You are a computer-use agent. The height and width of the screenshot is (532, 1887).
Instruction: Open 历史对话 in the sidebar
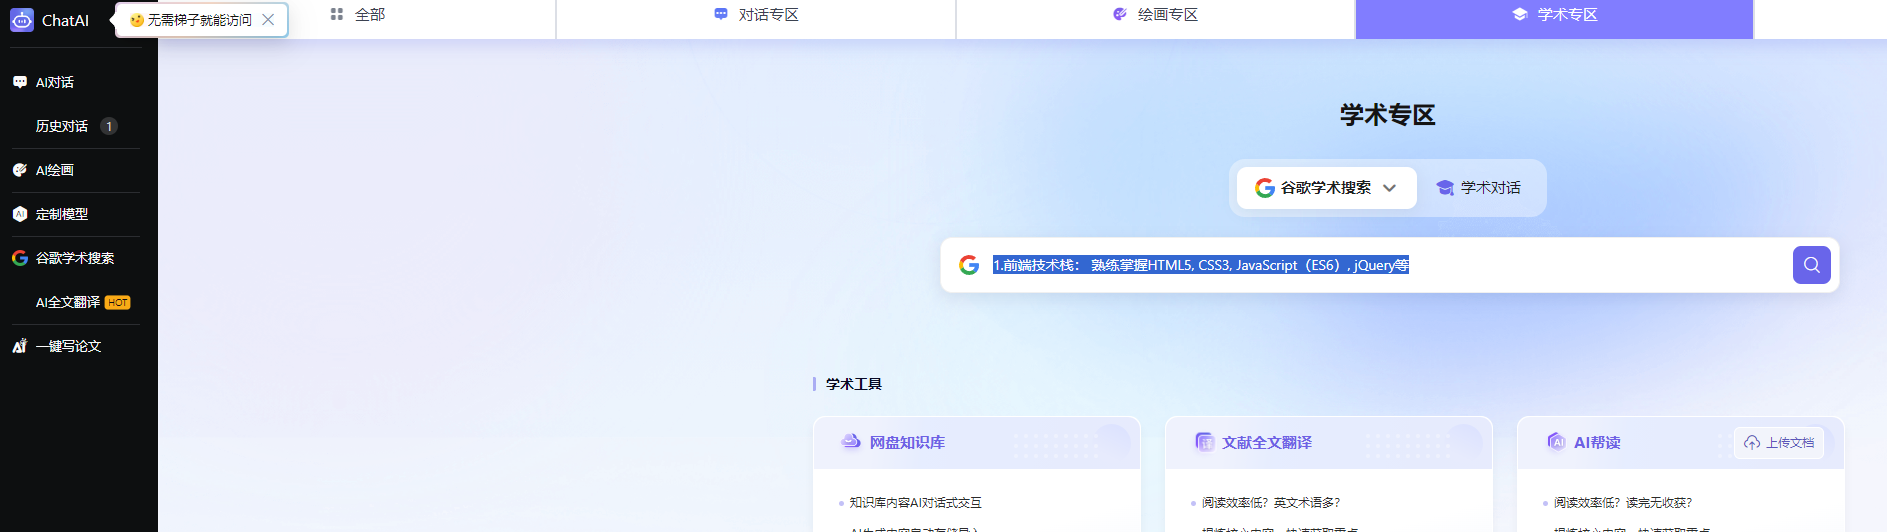[62, 126]
